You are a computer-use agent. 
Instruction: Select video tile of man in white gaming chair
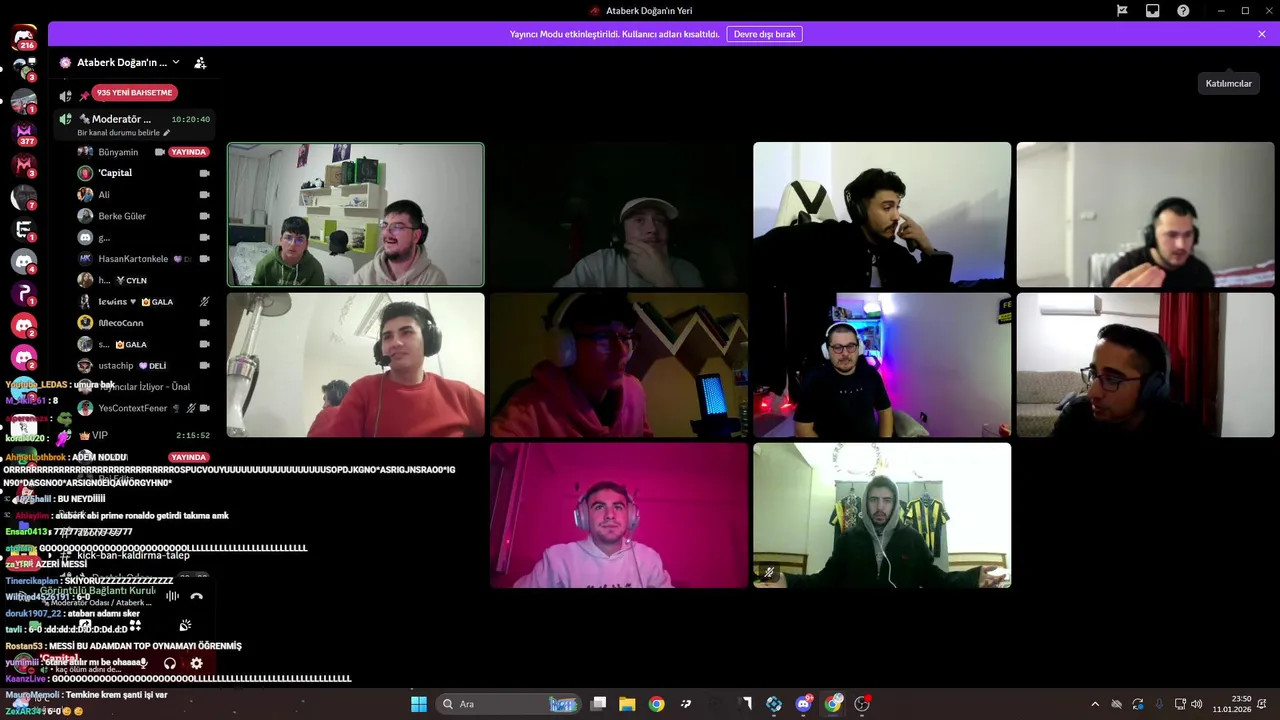pos(882,215)
